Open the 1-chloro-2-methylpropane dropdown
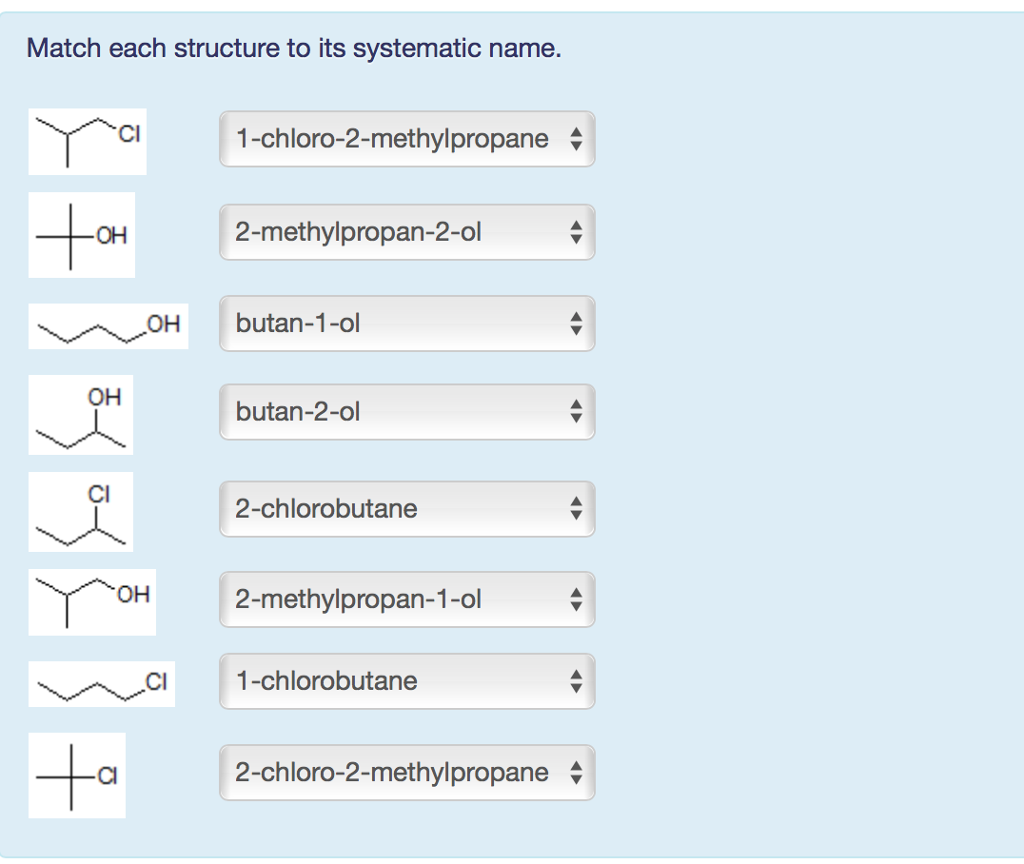This screenshot has height=864, width=1024. (x=407, y=138)
